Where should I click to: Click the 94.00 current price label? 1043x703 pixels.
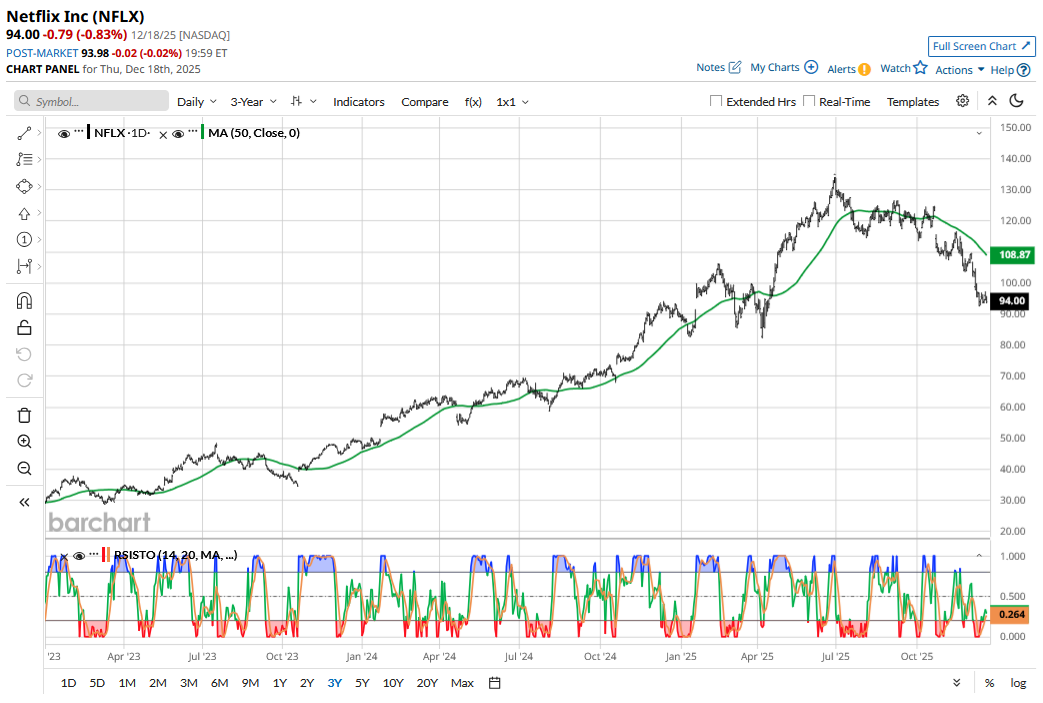(1011, 301)
